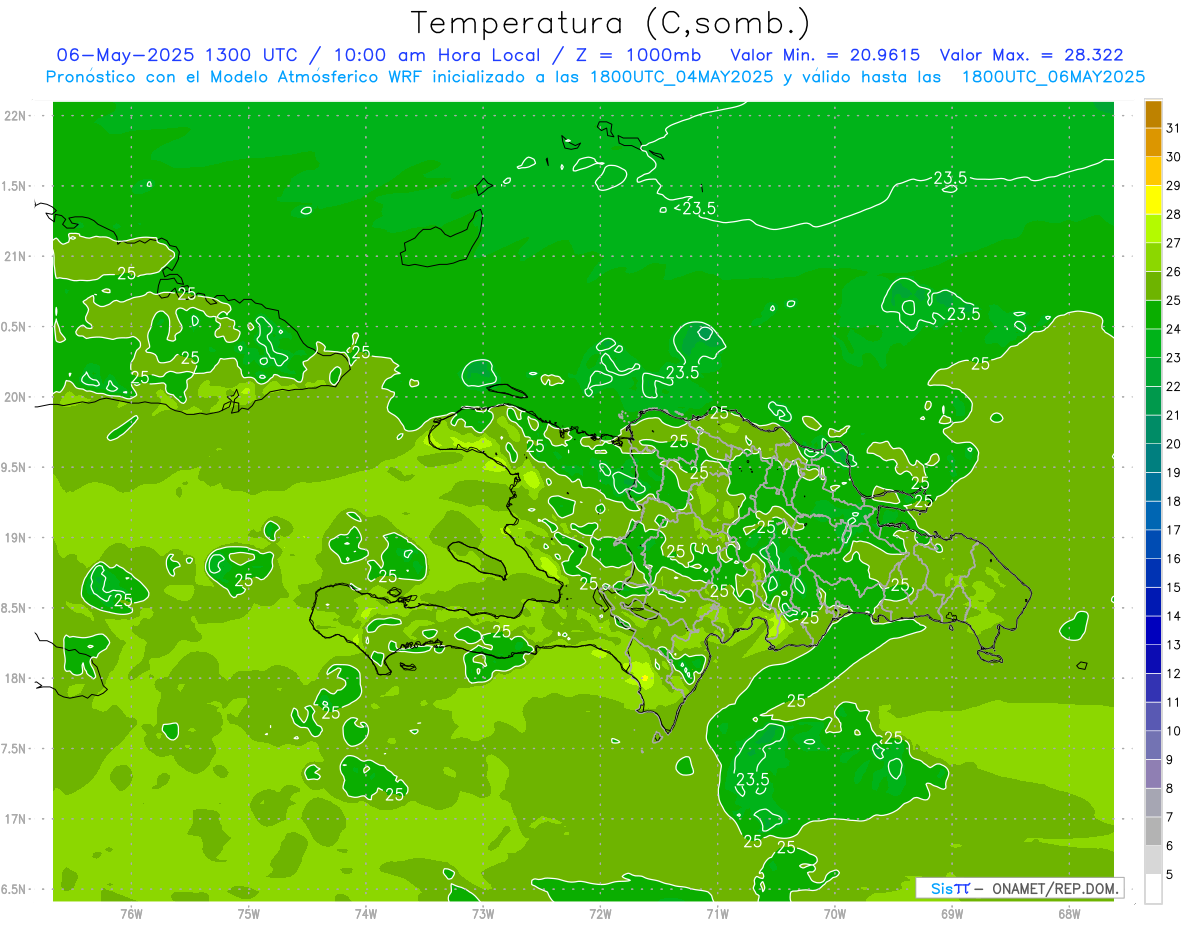Click the "31" label on the color scale
This screenshot has width=1200, height=927.
tap(1174, 128)
